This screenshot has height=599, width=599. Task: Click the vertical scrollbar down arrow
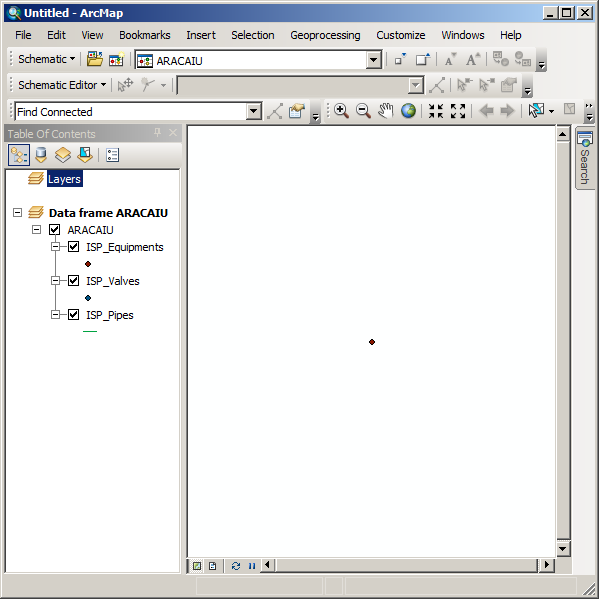click(562, 549)
